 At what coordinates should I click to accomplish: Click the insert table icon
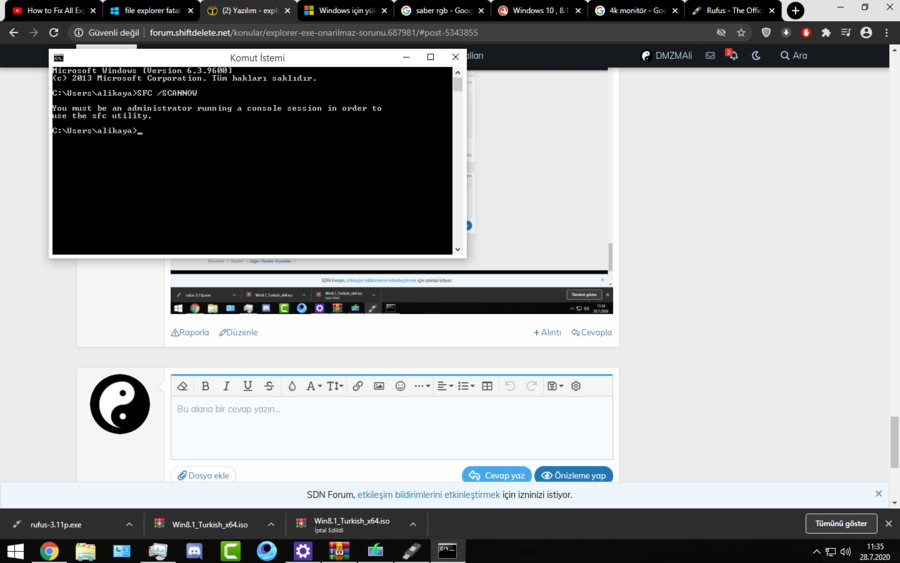pos(487,386)
